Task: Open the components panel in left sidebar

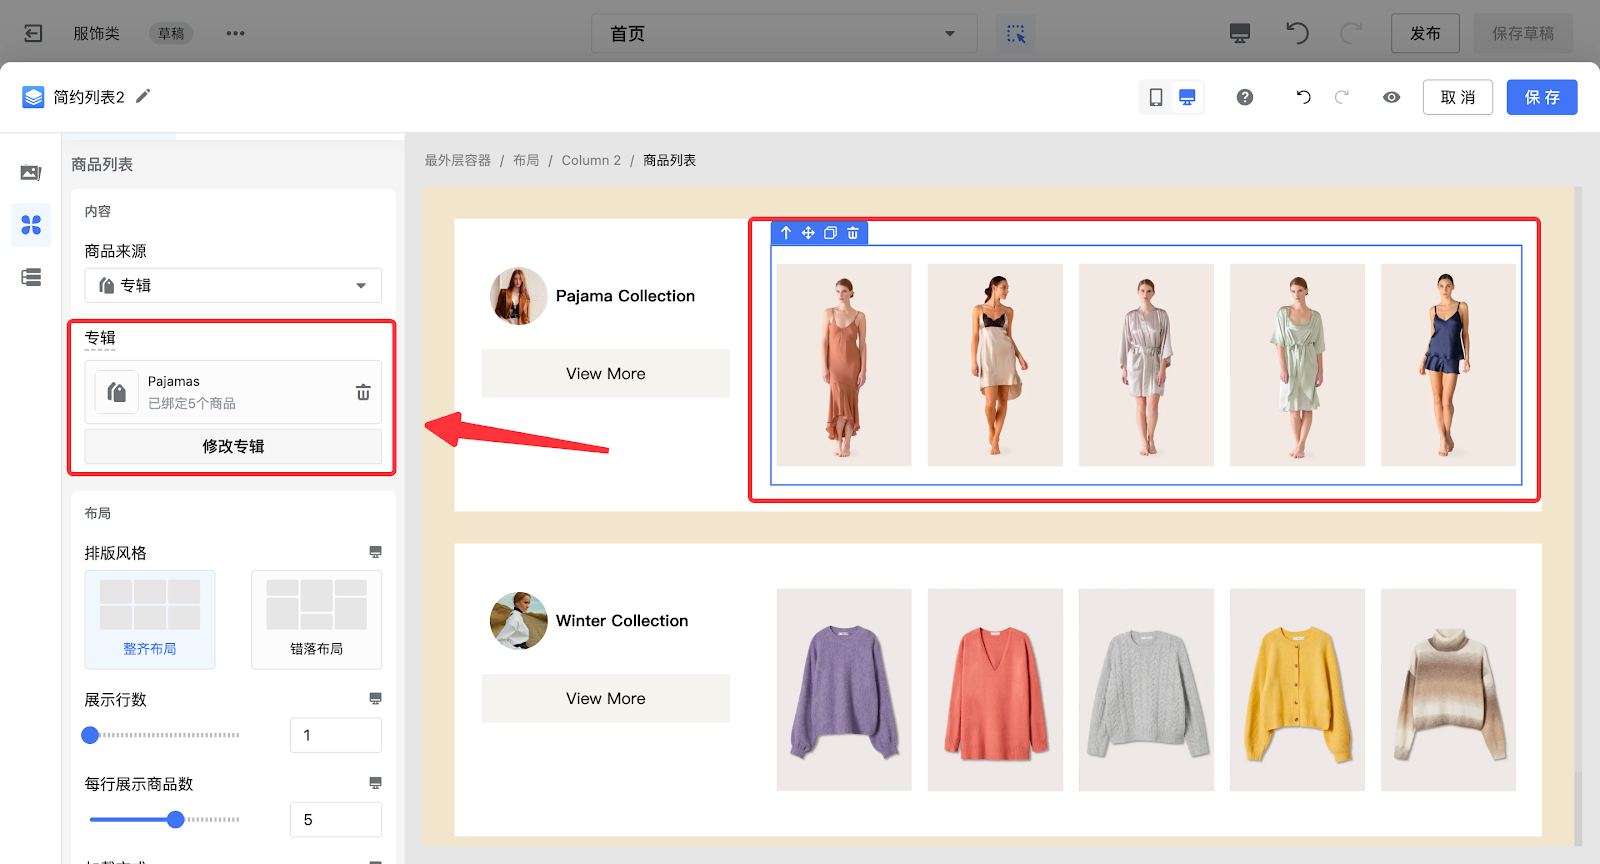Action: tap(31, 225)
